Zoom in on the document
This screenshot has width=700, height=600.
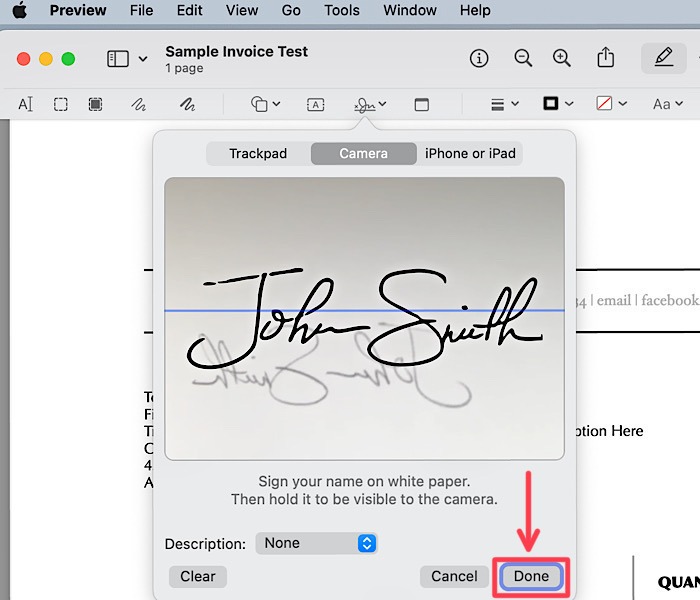[x=561, y=58]
